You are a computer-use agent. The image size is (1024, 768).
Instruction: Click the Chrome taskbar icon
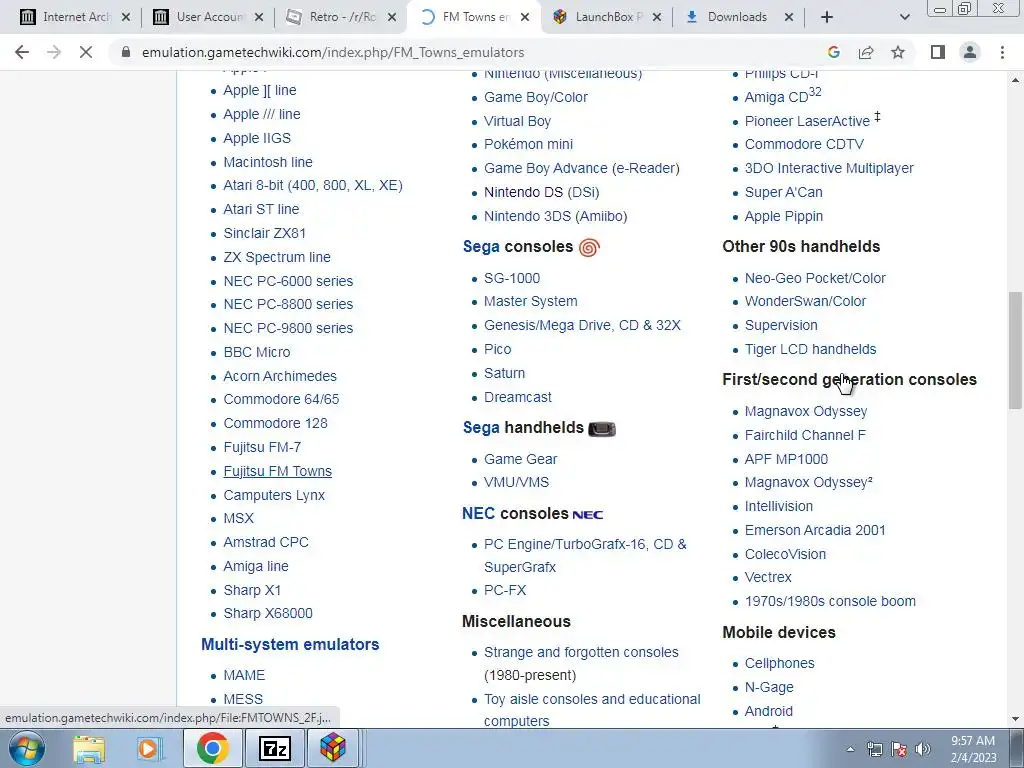pos(212,748)
